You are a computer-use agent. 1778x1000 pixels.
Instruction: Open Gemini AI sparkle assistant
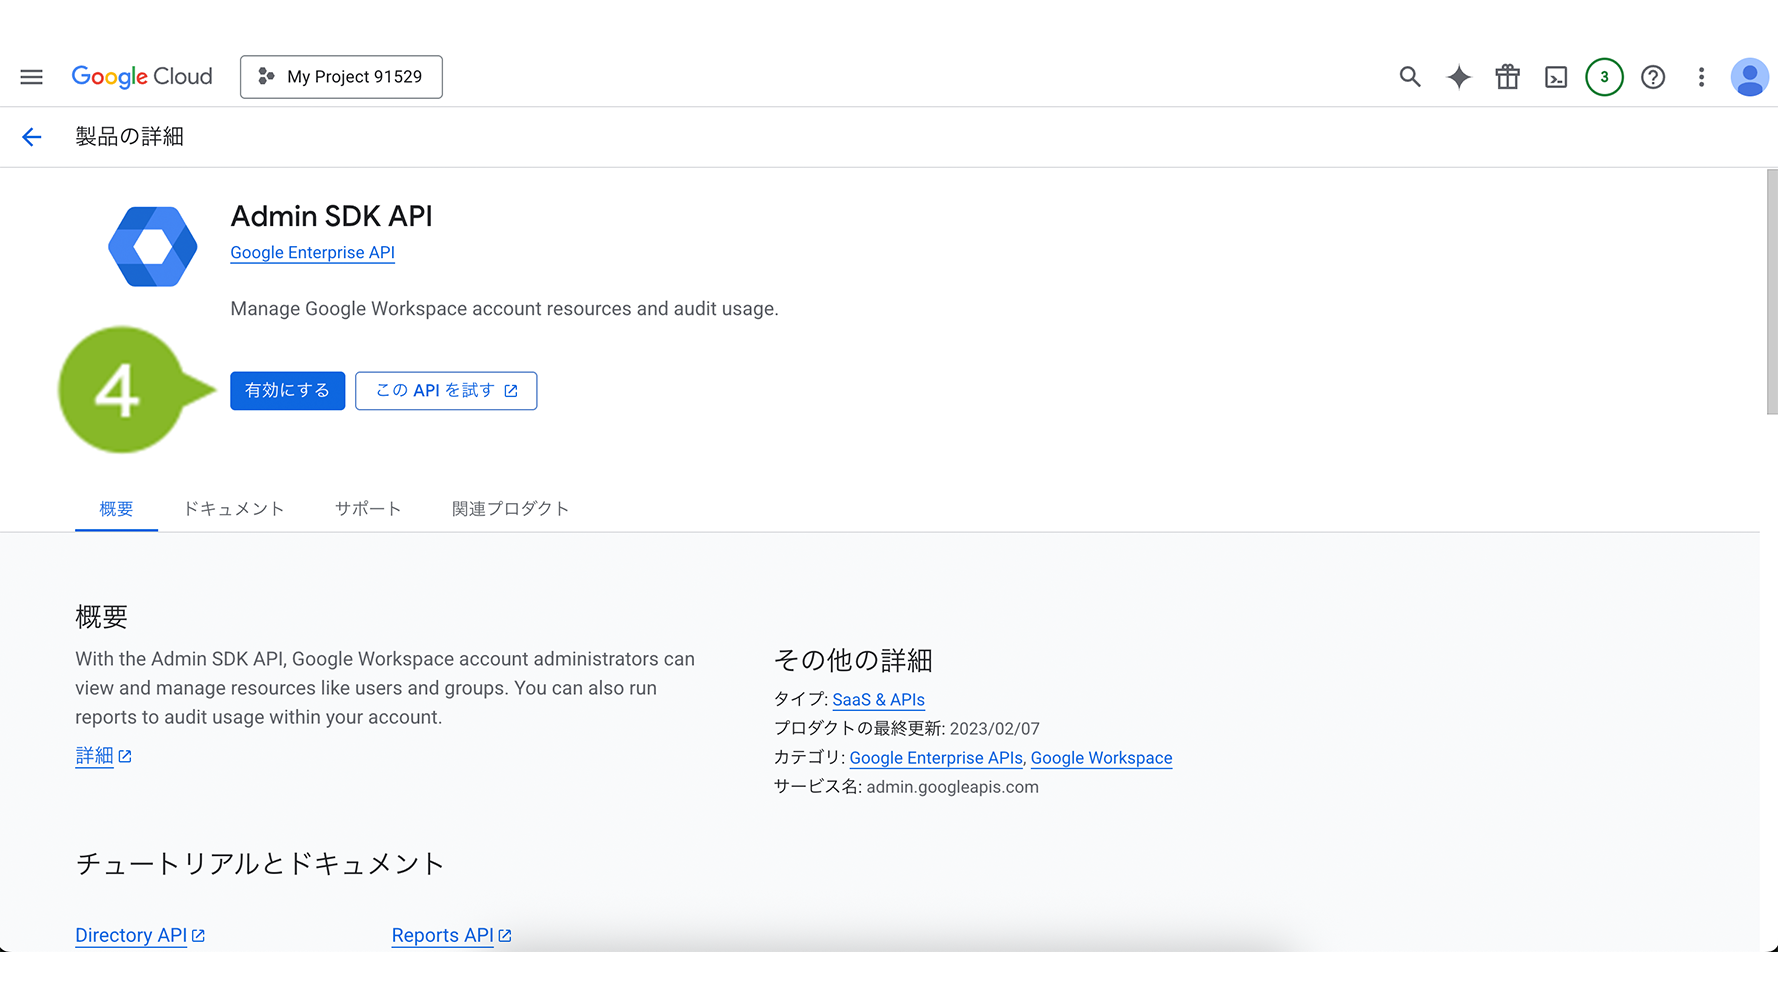click(x=1458, y=77)
